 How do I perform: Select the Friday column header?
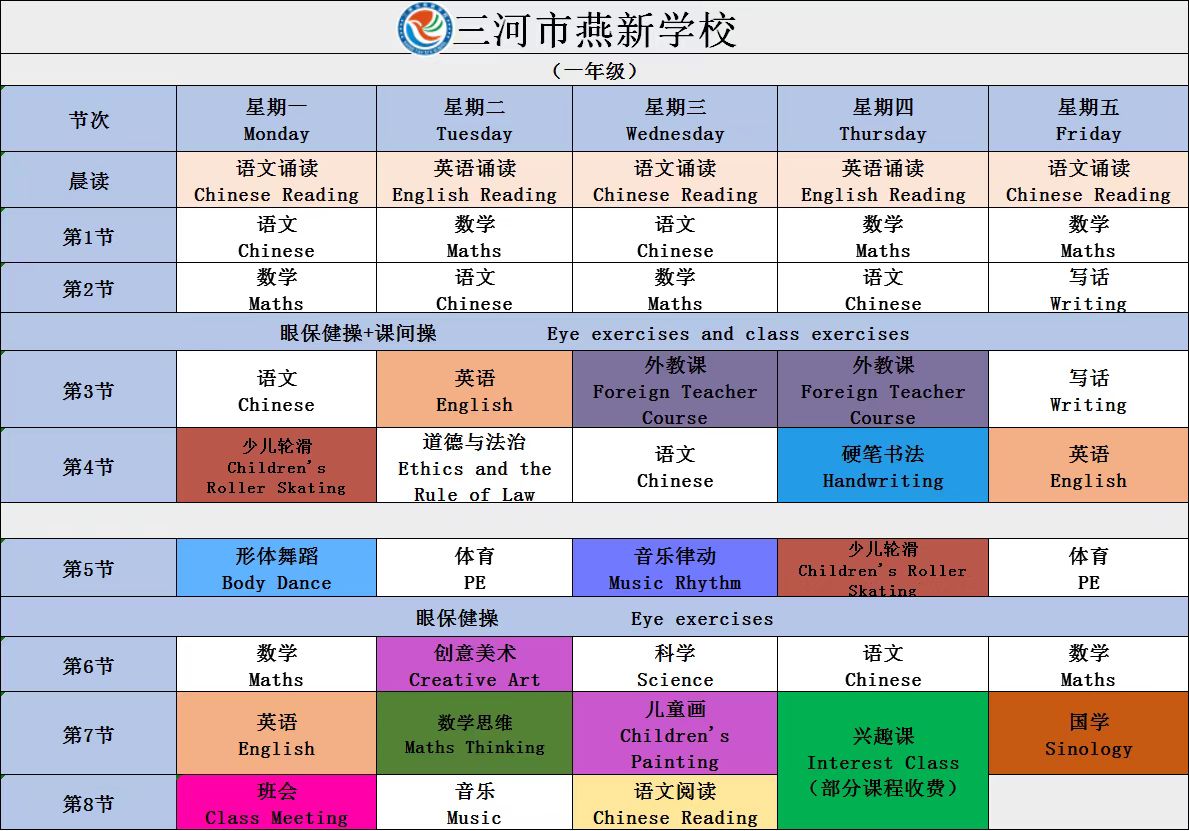coord(1088,120)
